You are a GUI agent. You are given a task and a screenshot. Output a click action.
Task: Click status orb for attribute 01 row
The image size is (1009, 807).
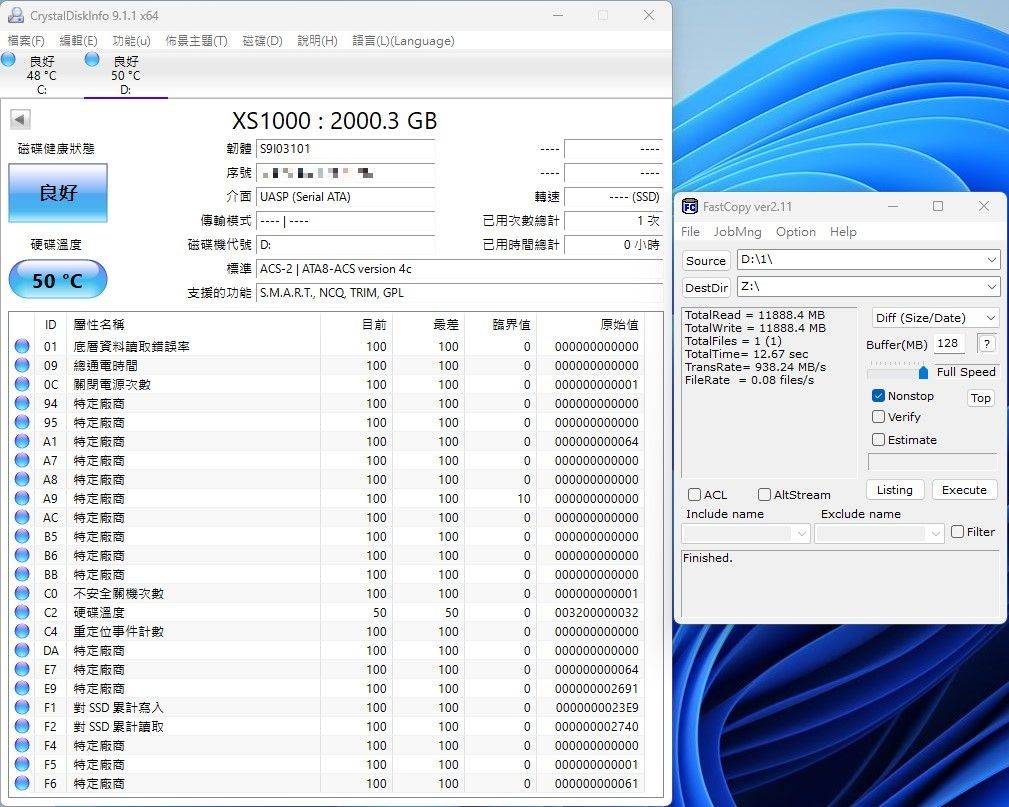click(x=22, y=347)
